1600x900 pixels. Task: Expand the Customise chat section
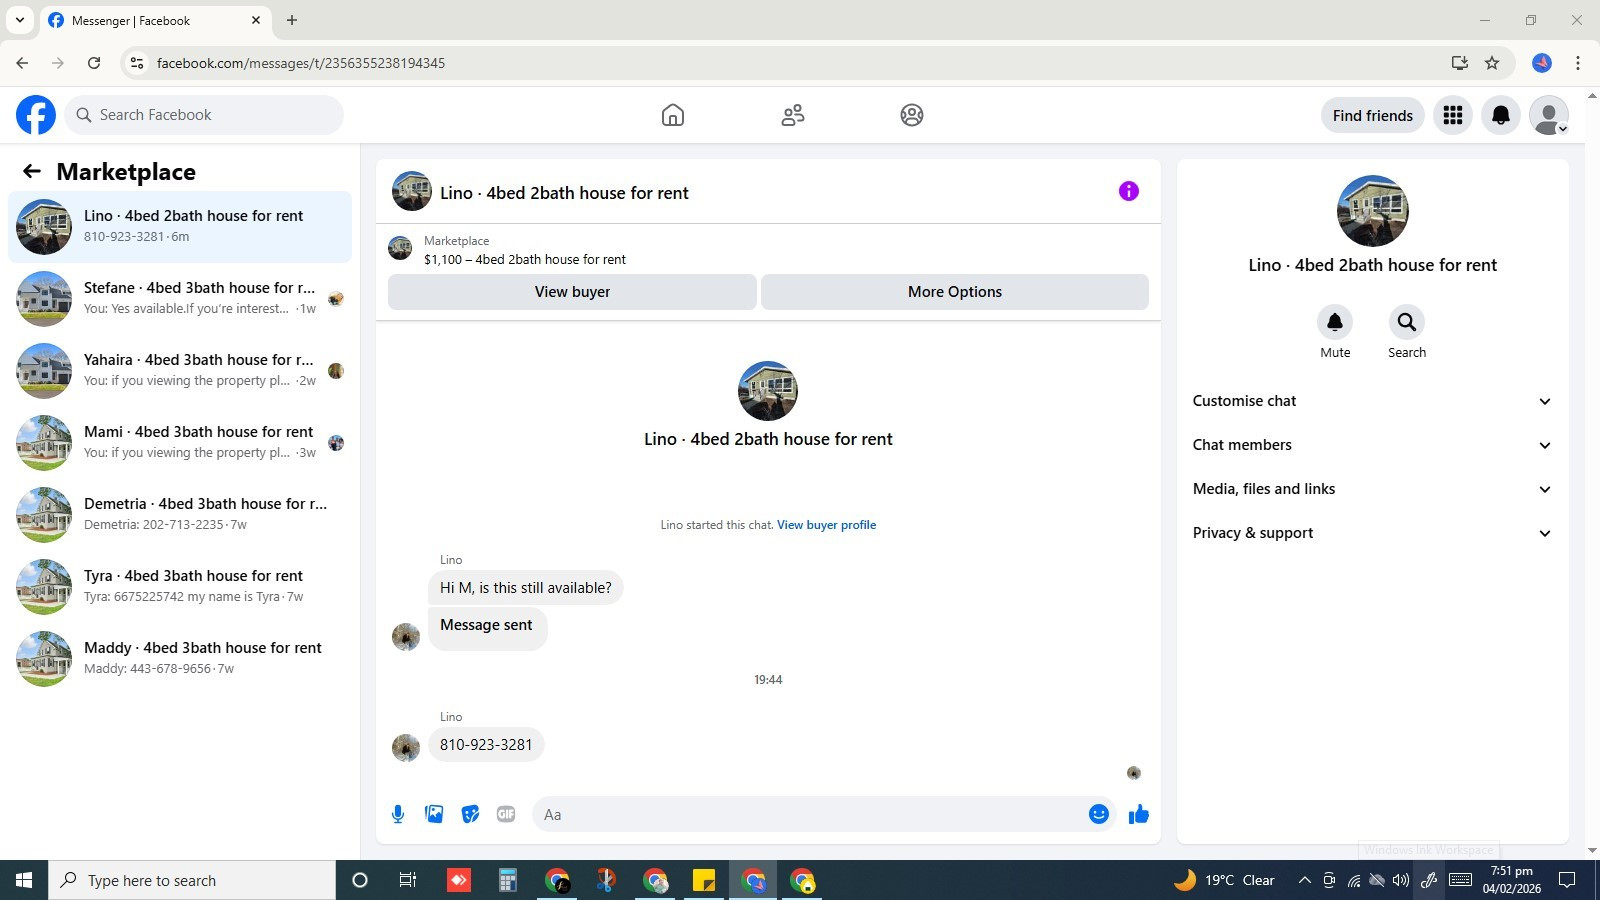click(x=1372, y=401)
